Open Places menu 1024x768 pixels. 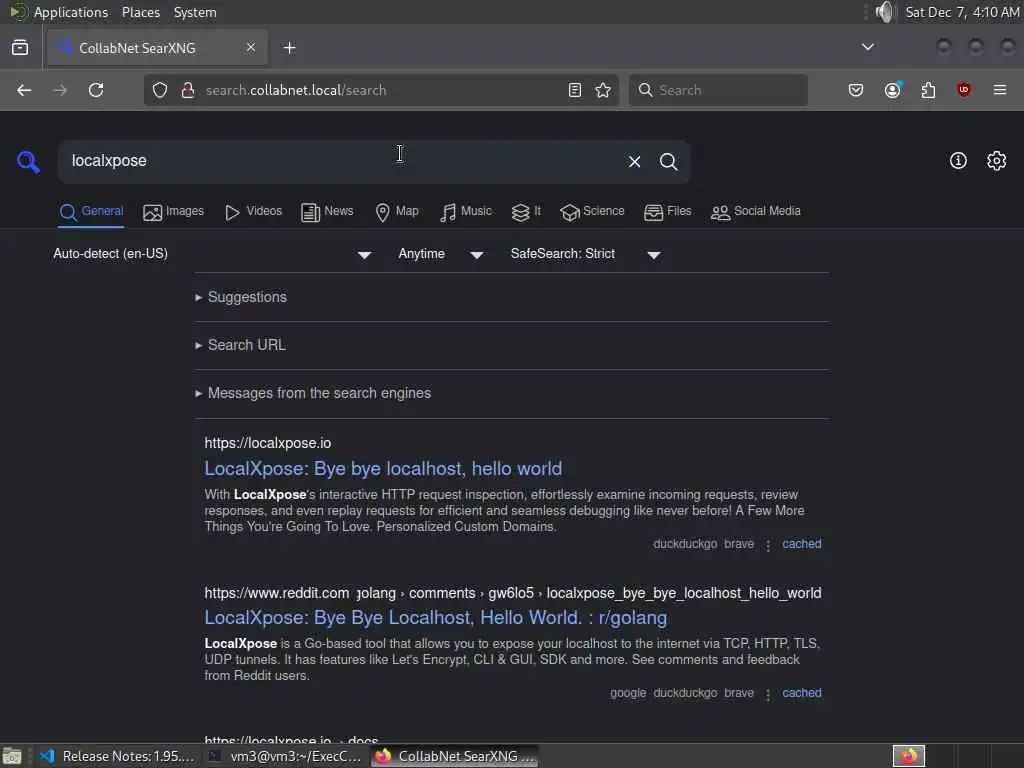(x=140, y=12)
